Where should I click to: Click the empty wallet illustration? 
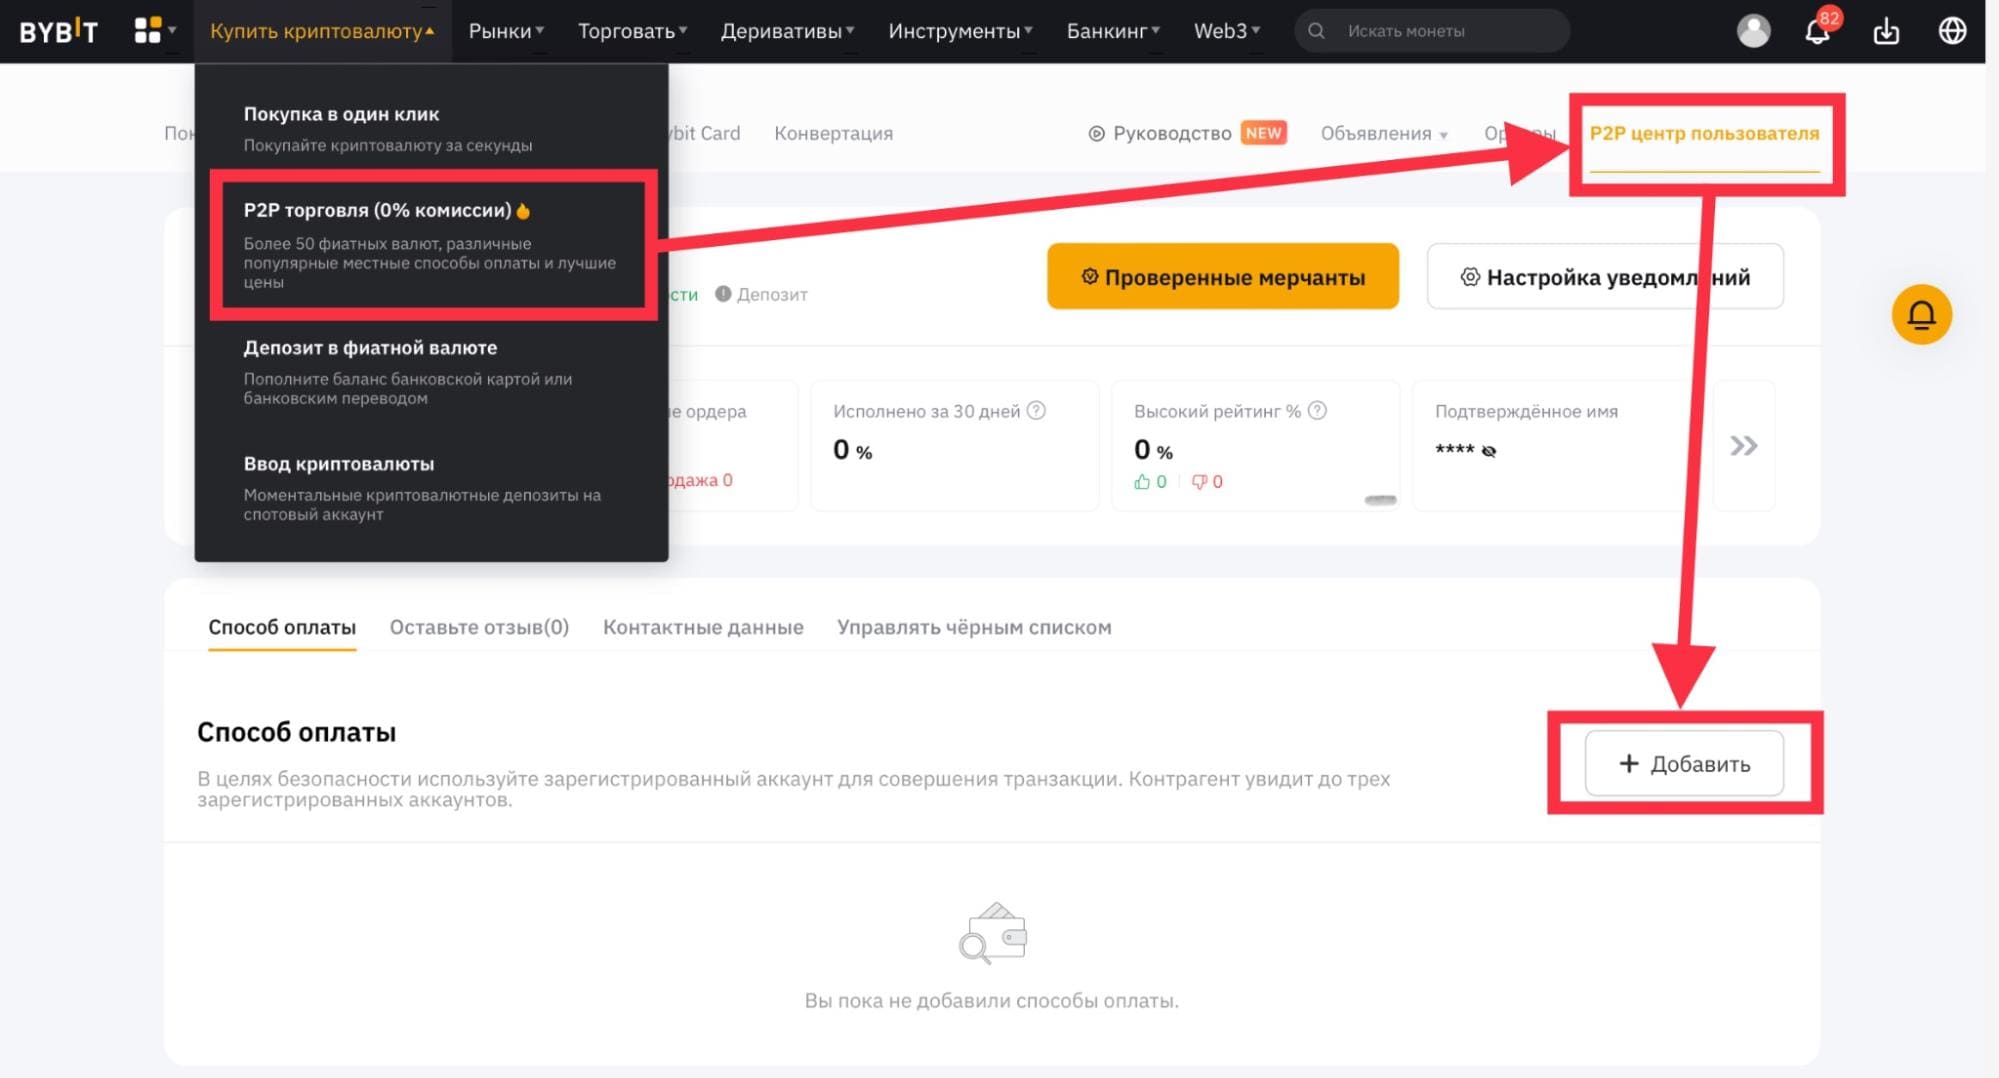click(992, 933)
